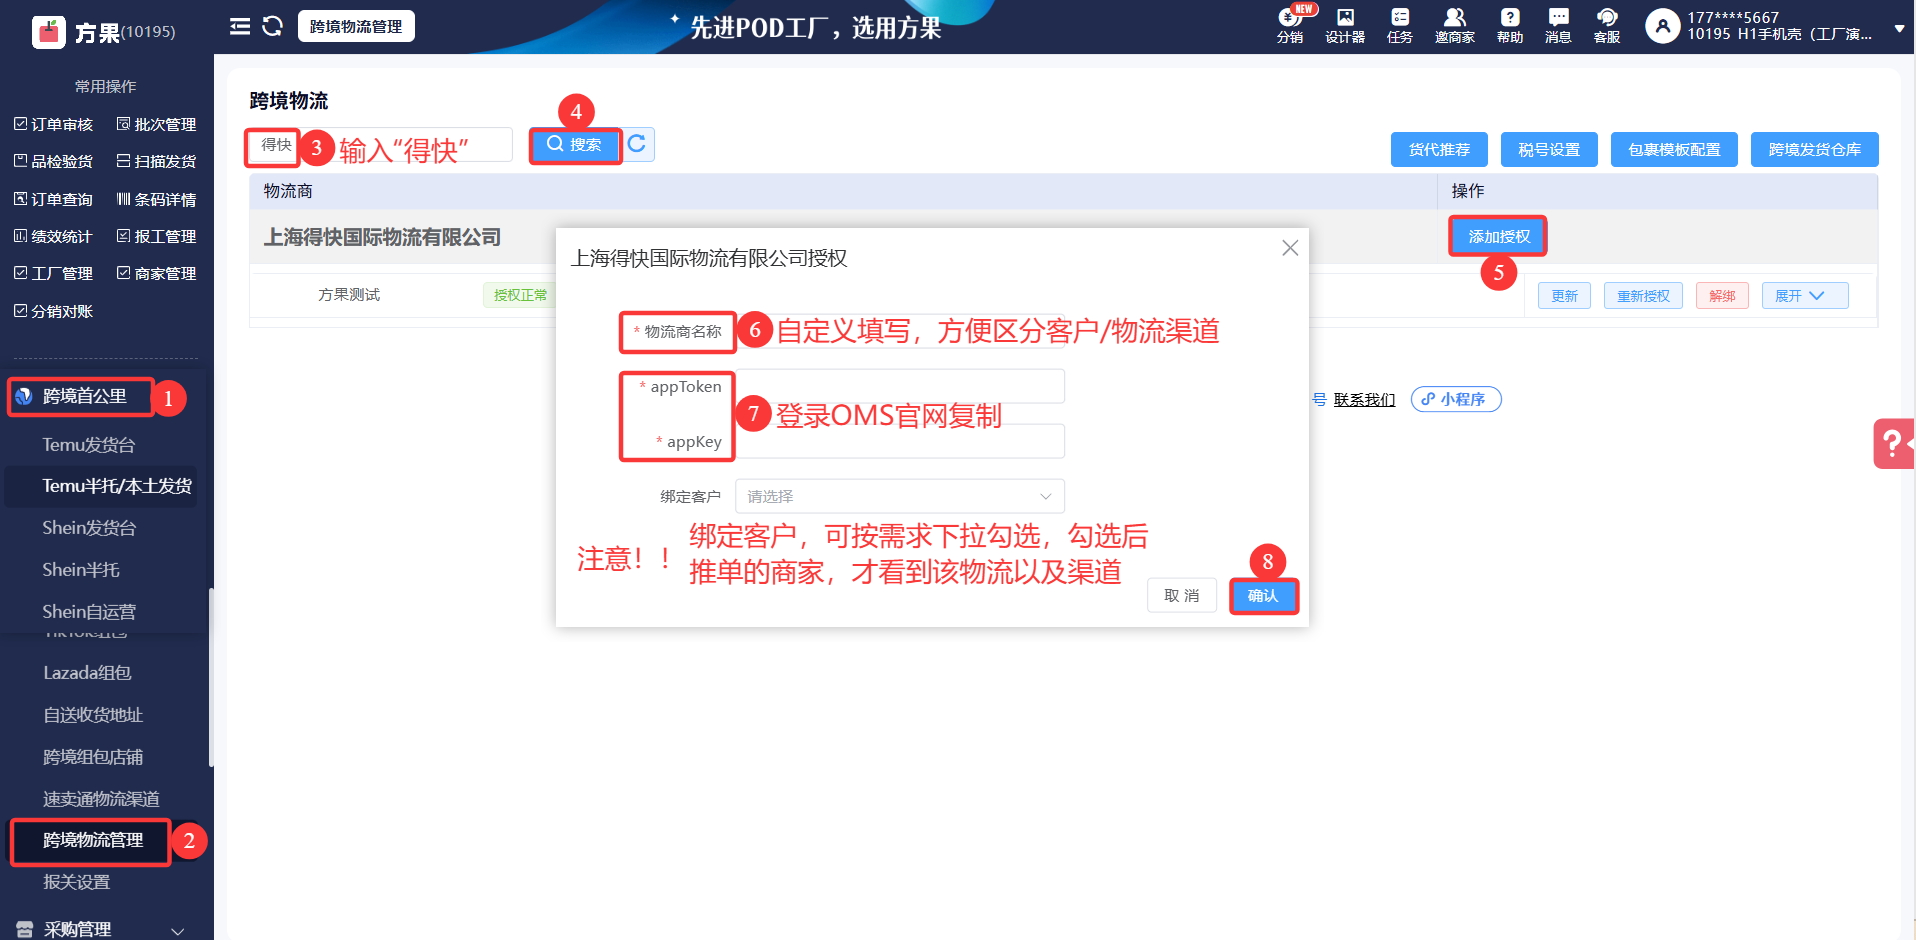Screen dimensions: 1916x940
Task: Click the user avatar icon
Action: click(x=1662, y=26)
